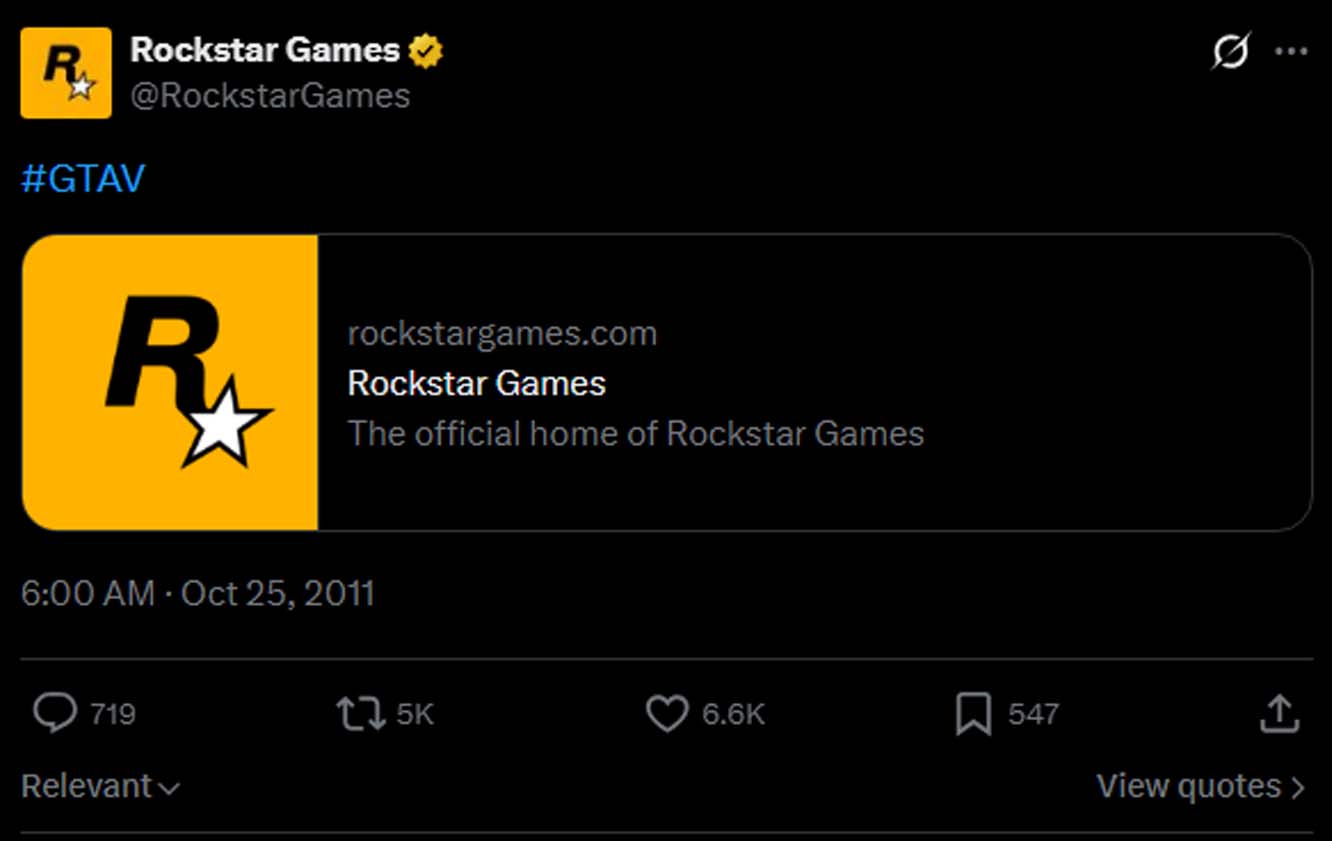Open the three-dot more options menu
This screenshot has width=1332, height=841.
click(1291, 51)
